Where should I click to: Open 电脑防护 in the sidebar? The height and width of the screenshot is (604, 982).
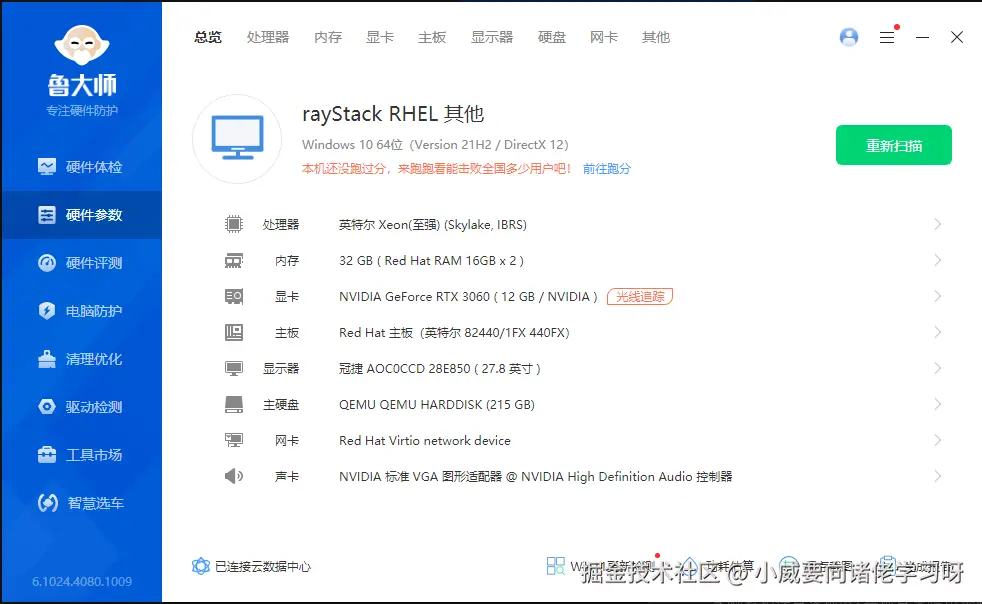(81, 311)
